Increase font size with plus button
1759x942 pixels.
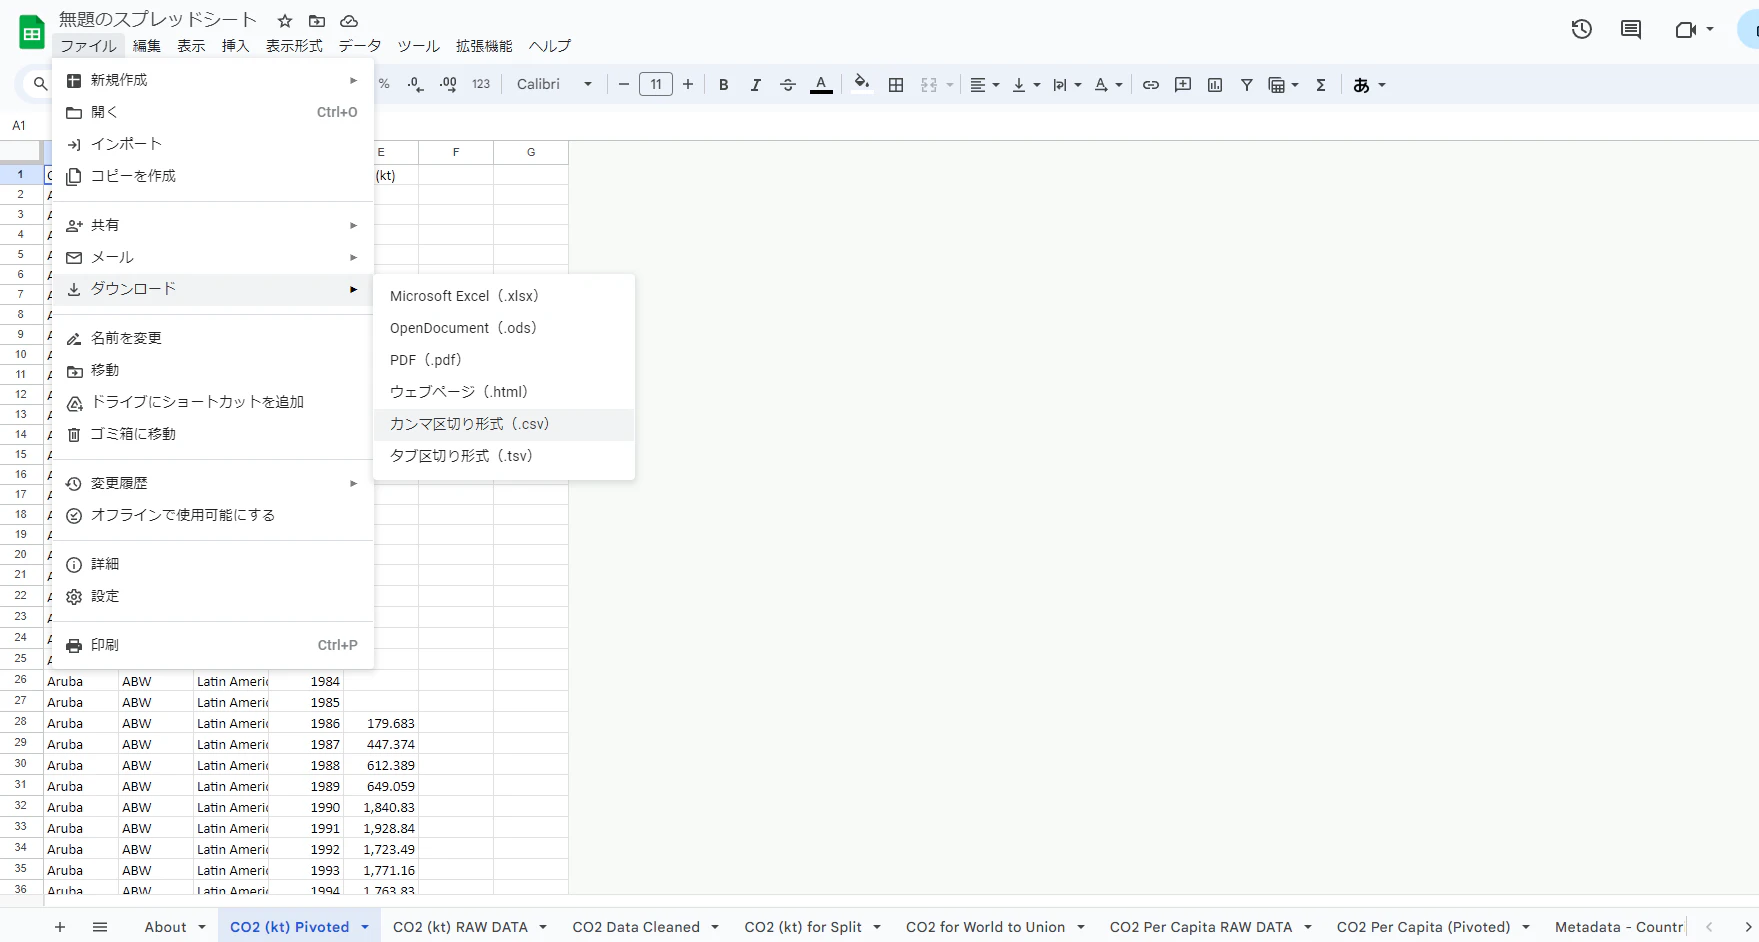pyautogui.click(x=688, y=85)
